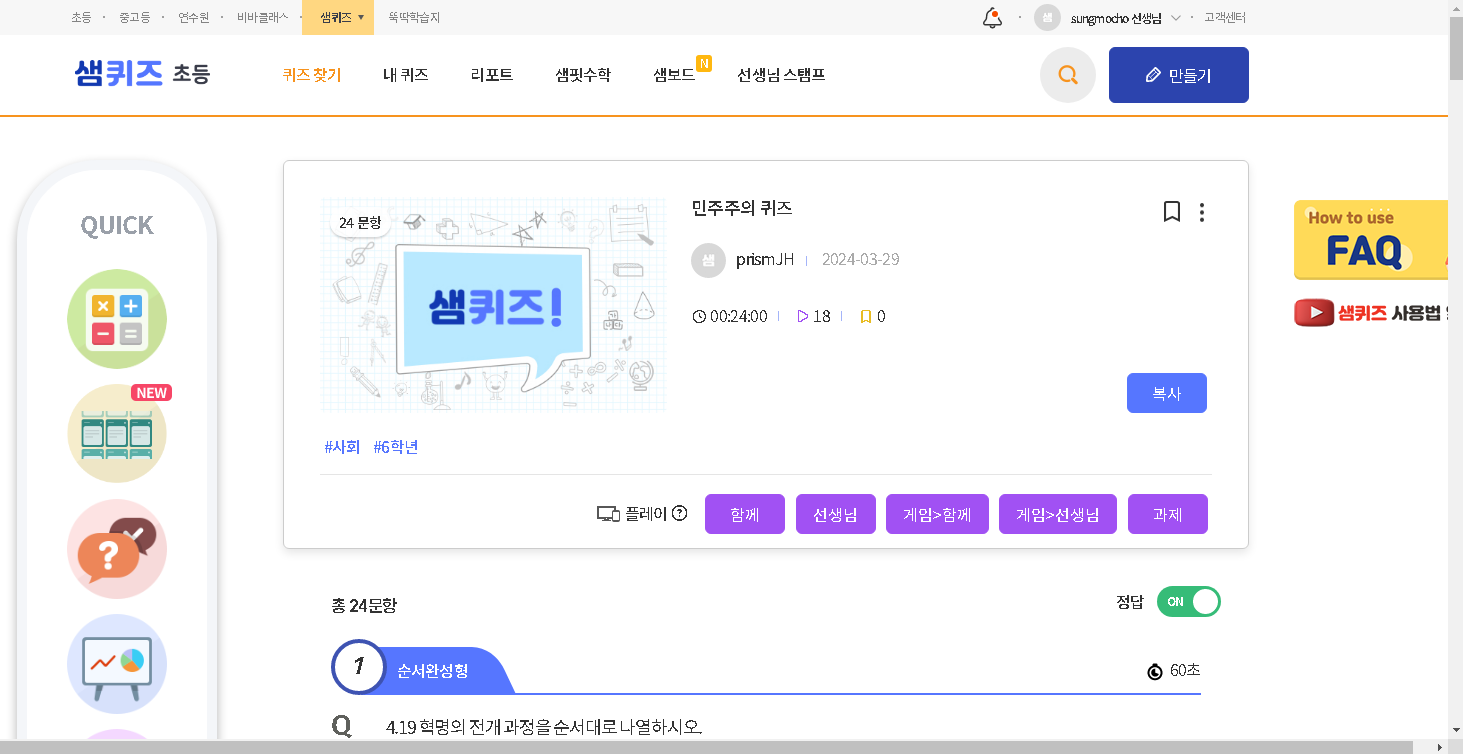
Task: Click the 샘퀴즈! quiz thumbnail image
Action: tap(493, 305)
